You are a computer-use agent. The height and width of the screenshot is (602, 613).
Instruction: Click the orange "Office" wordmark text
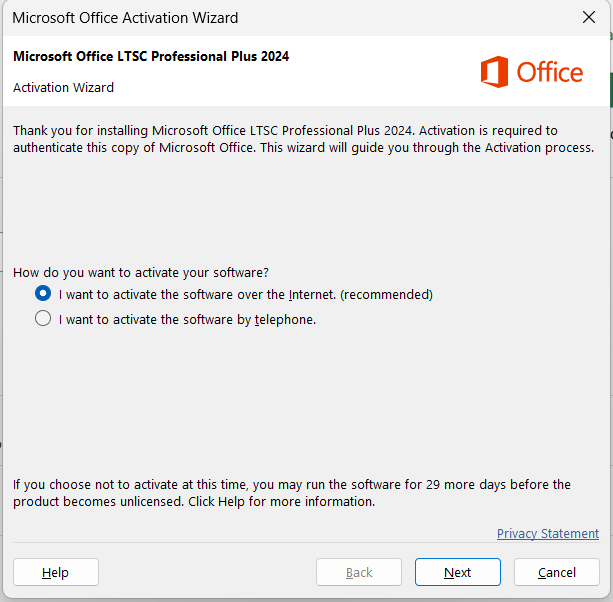pyautogui.click(x=550, y=73)
